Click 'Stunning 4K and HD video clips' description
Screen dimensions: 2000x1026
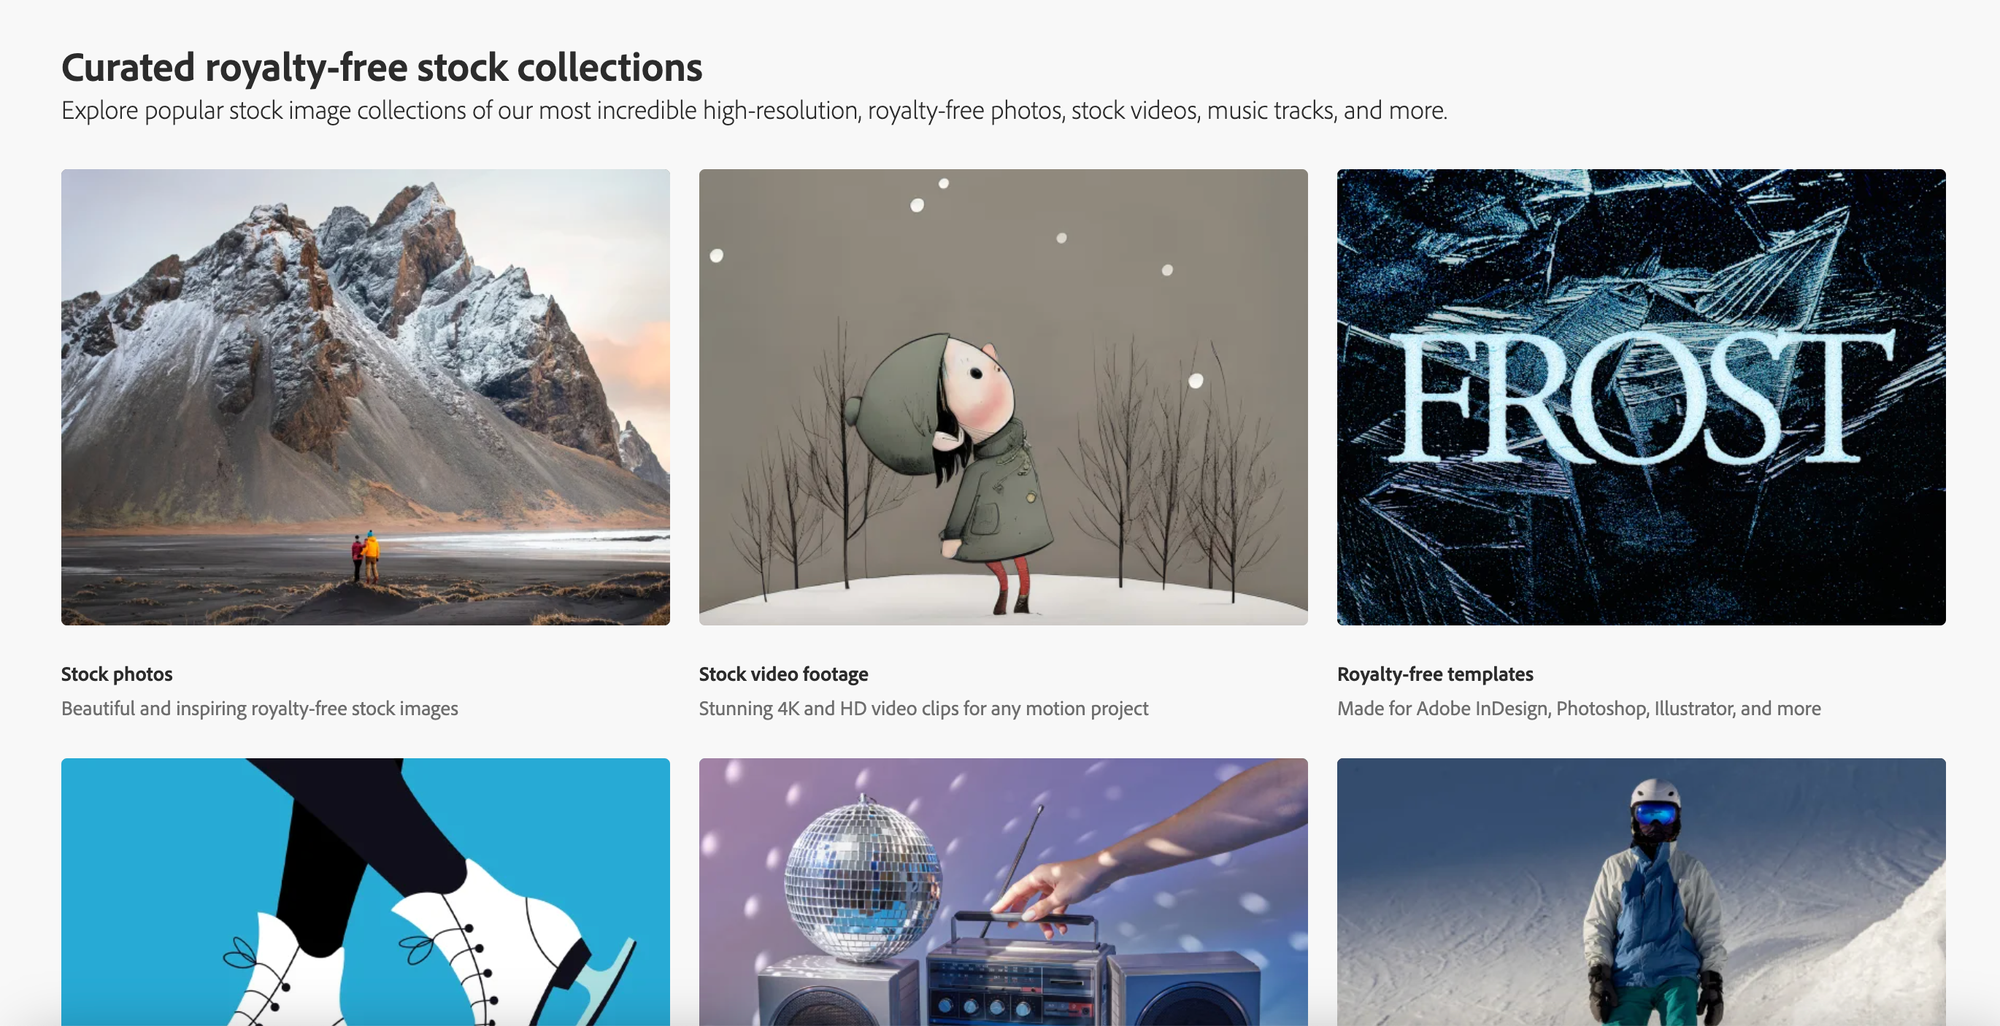point(923,708)
